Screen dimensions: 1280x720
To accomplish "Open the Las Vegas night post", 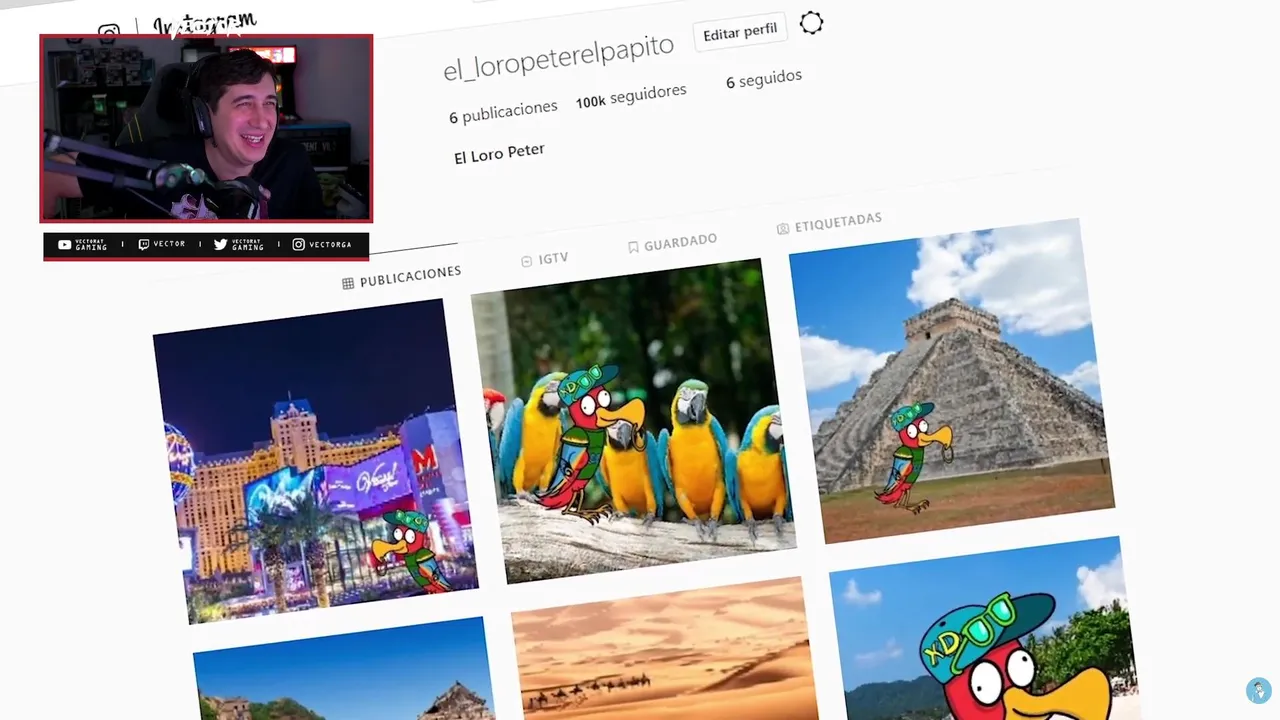I will 315,461.
